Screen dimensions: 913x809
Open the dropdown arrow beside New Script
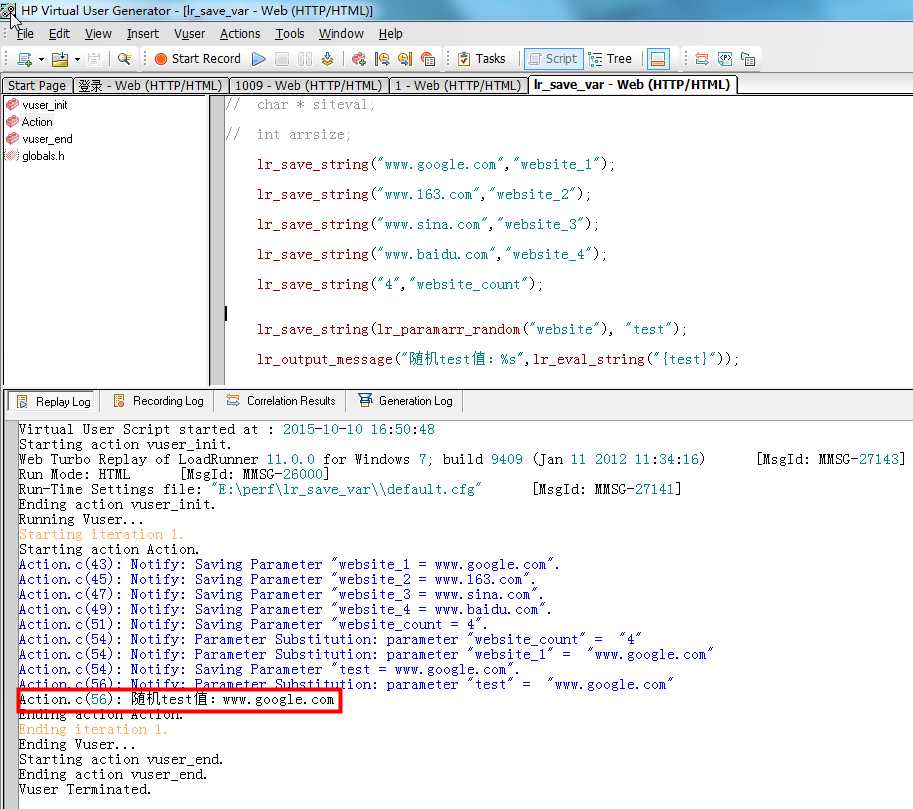[41, 59]
